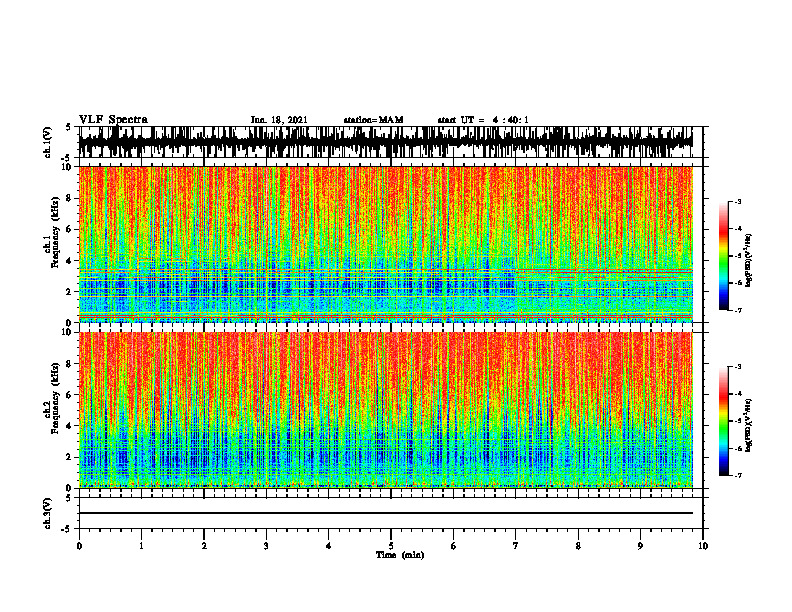Click the log(PSD) unit label beside ch.2 colorbar
The image size is (792, 612).
[749, 425]
